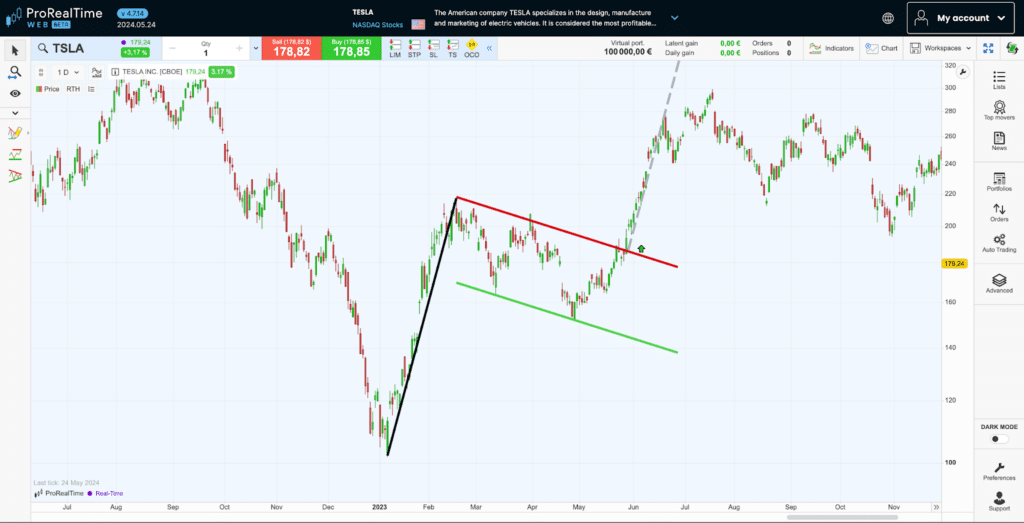Open the Indicators menu
The height and width of the screenshot is (523, 1024).
click(x=831, y=48)
